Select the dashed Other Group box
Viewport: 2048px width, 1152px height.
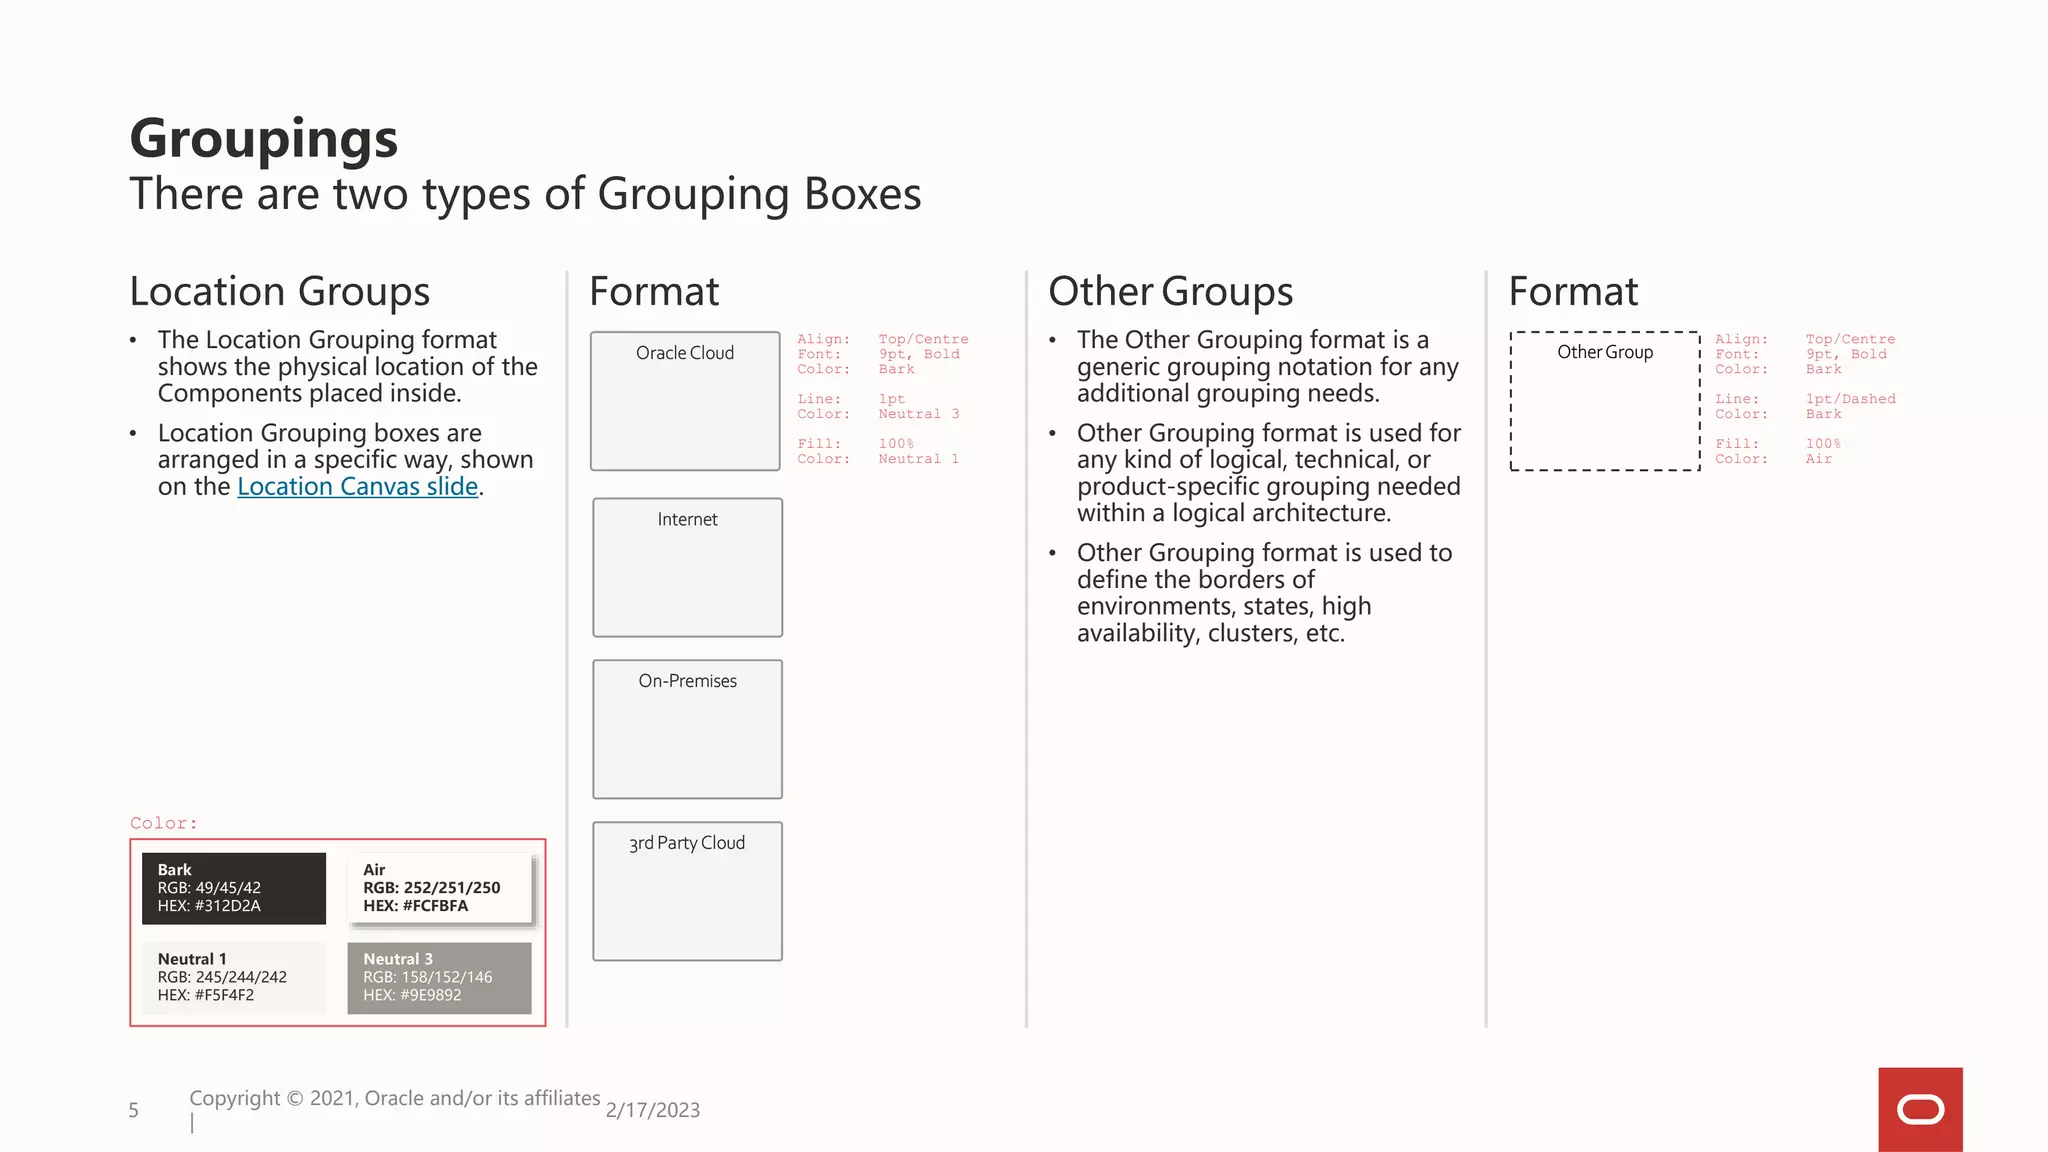click(x=1604, y=401)
